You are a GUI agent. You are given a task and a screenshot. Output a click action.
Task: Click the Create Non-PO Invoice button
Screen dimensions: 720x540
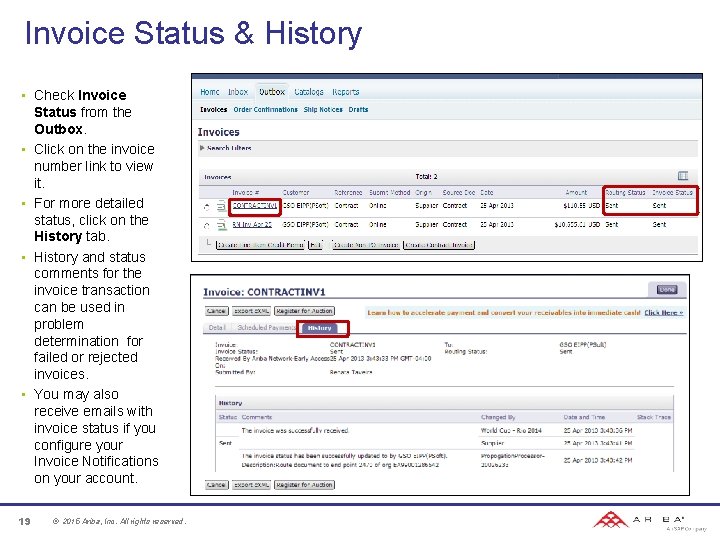coord(366,245)
